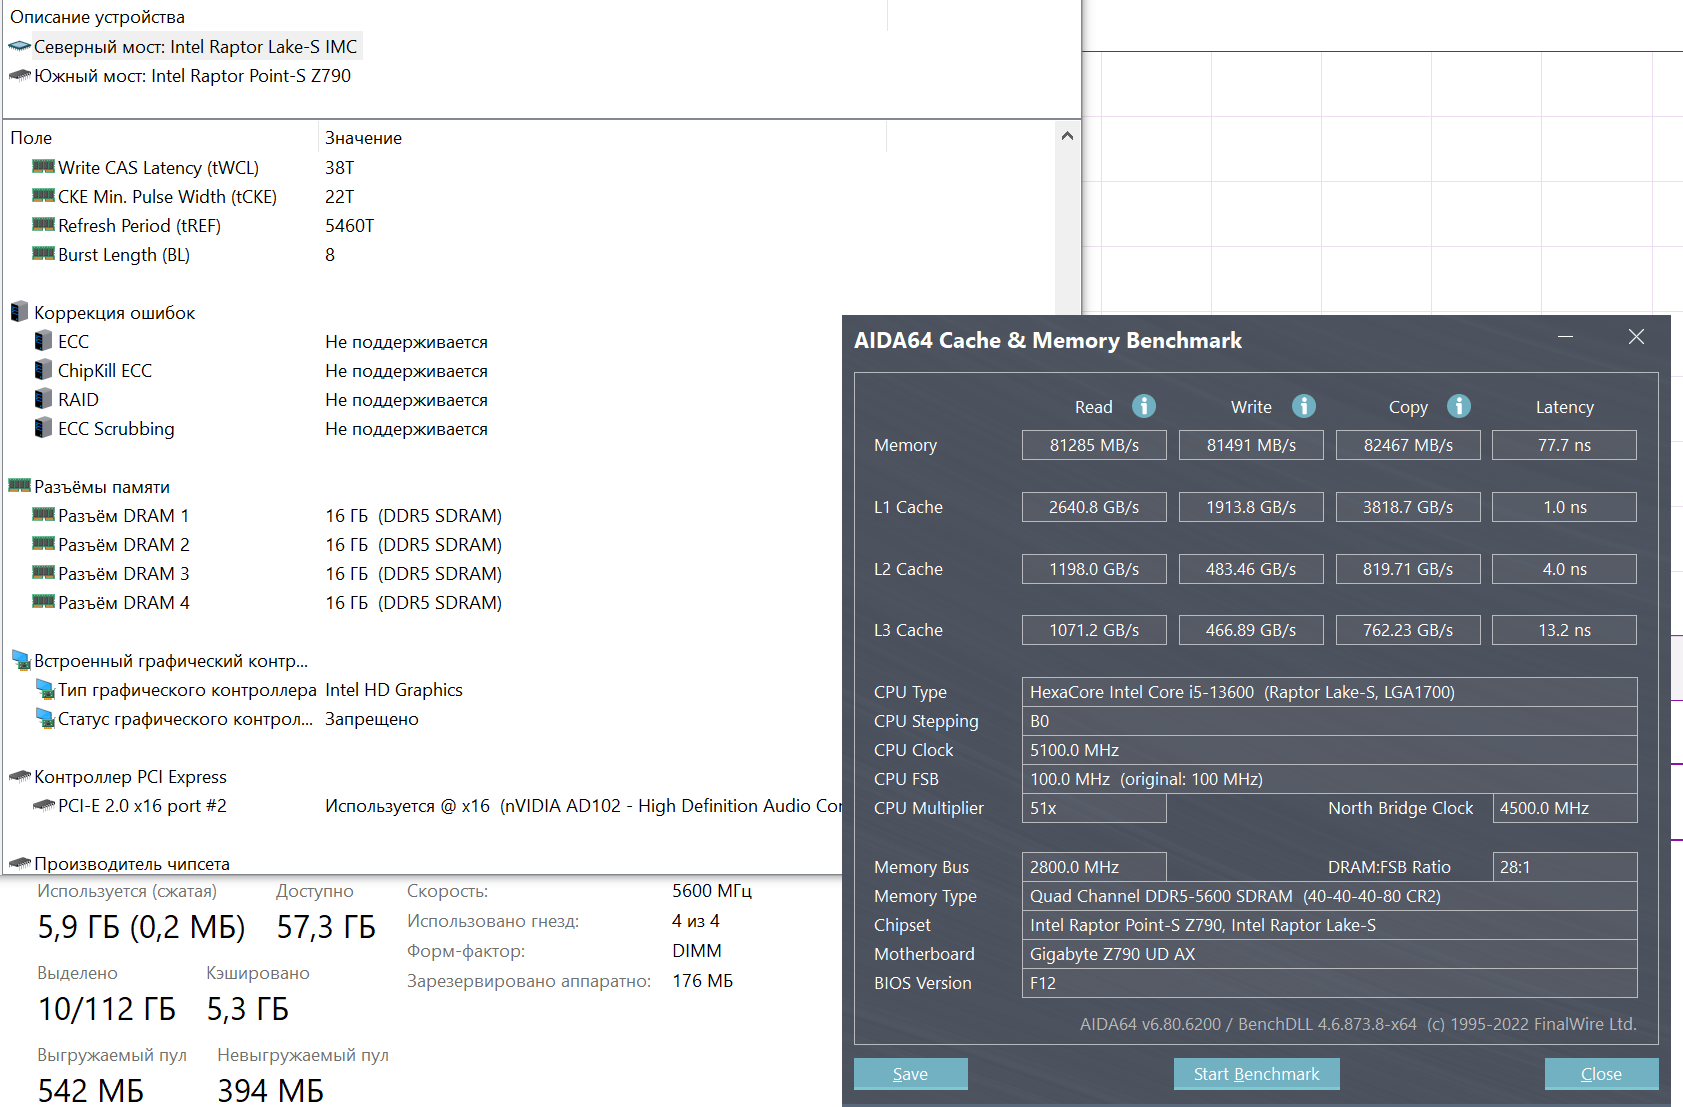Click the 'Запрещено' status value
The height and width of the screenshot is (1107, 1683).
pos(372,718)
